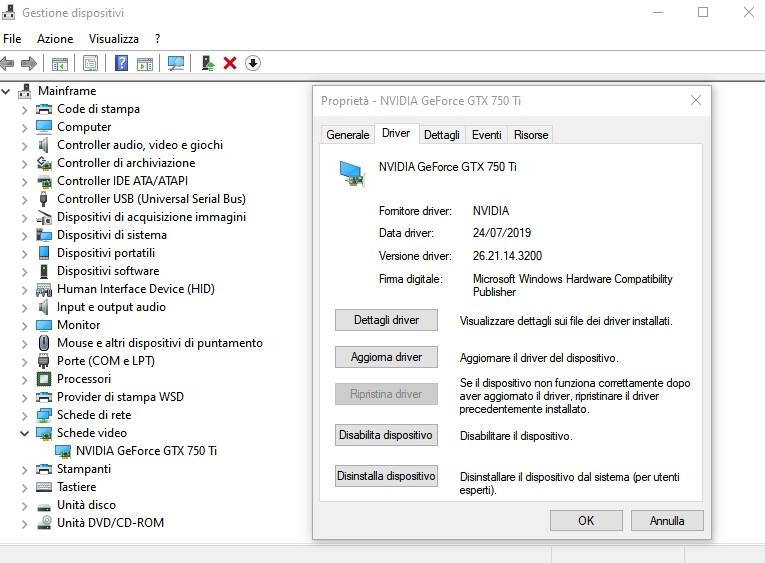Click the Schede di rete network icon
765x563 pixels.
(x=44, y=415)
